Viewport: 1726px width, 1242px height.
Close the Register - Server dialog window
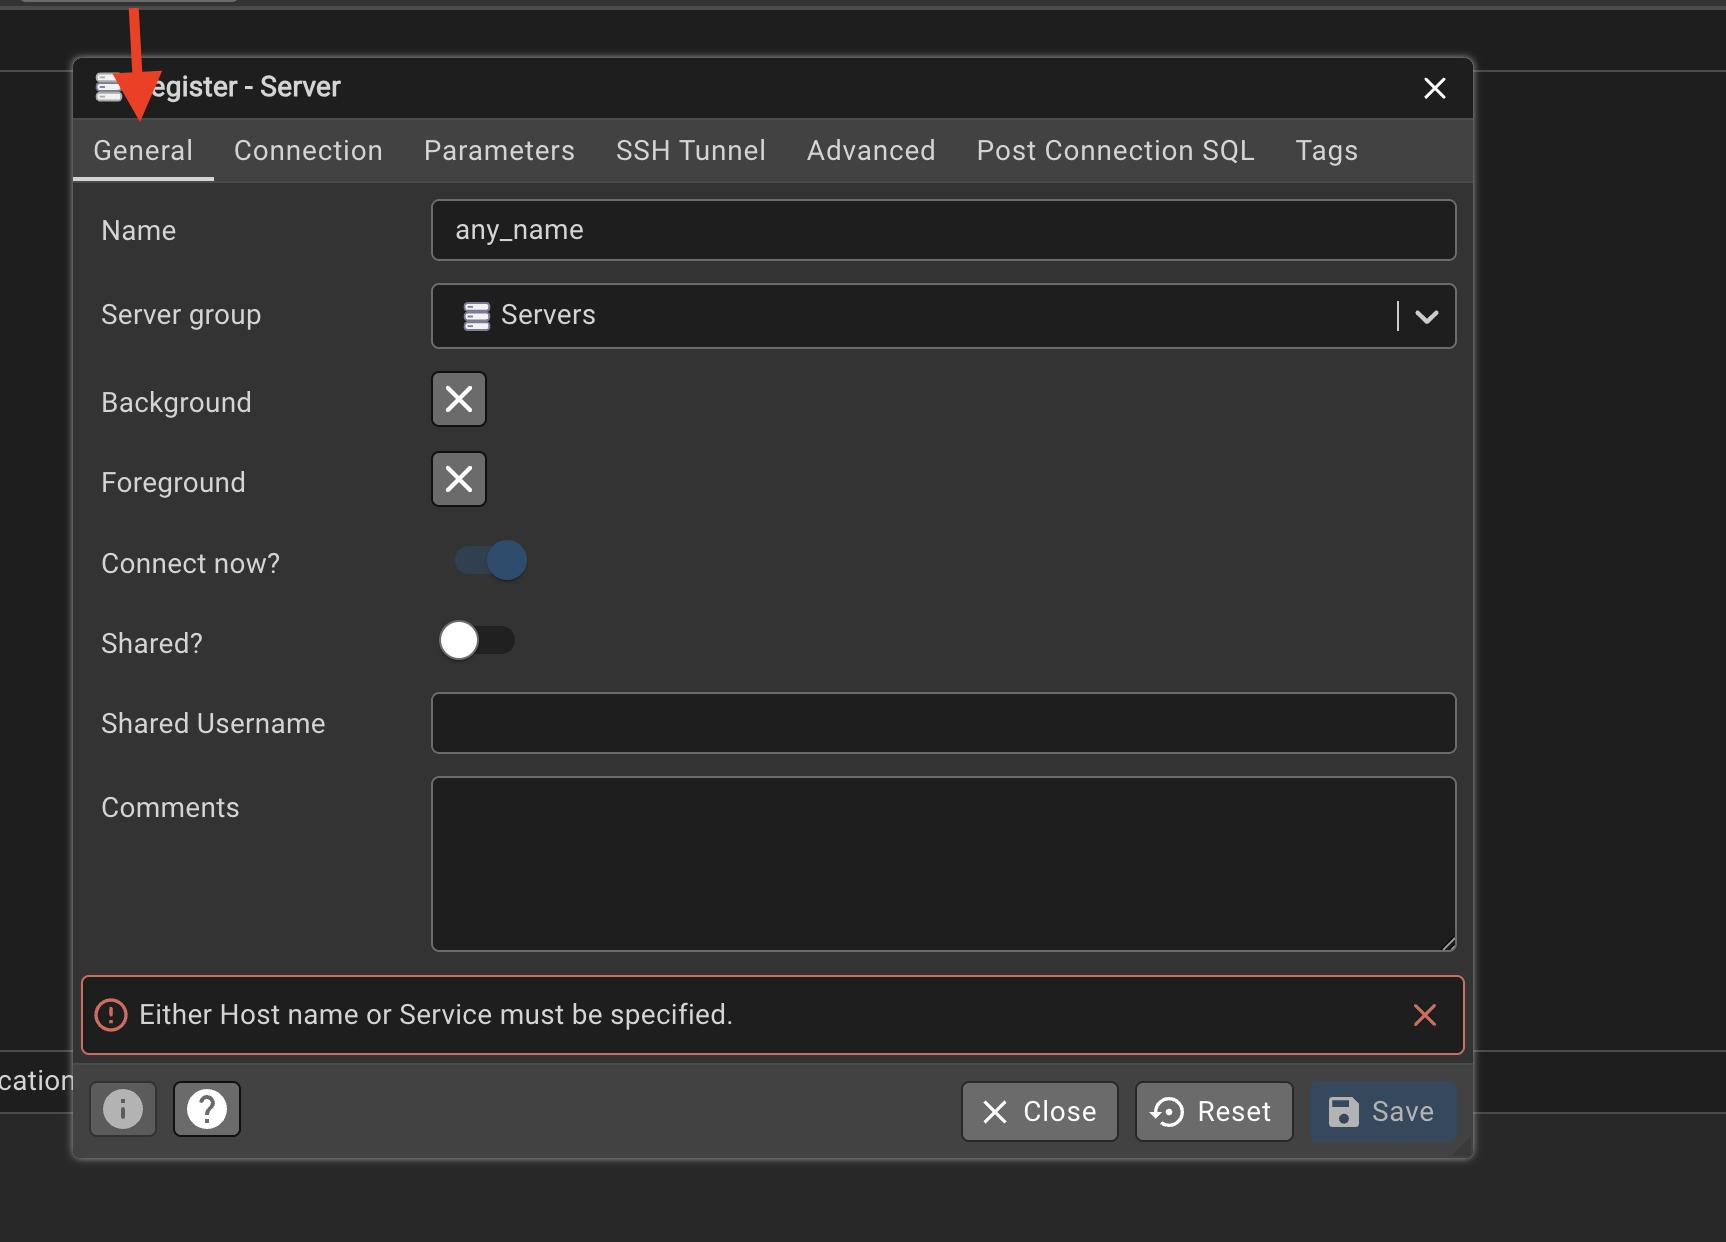point(1434,88)
